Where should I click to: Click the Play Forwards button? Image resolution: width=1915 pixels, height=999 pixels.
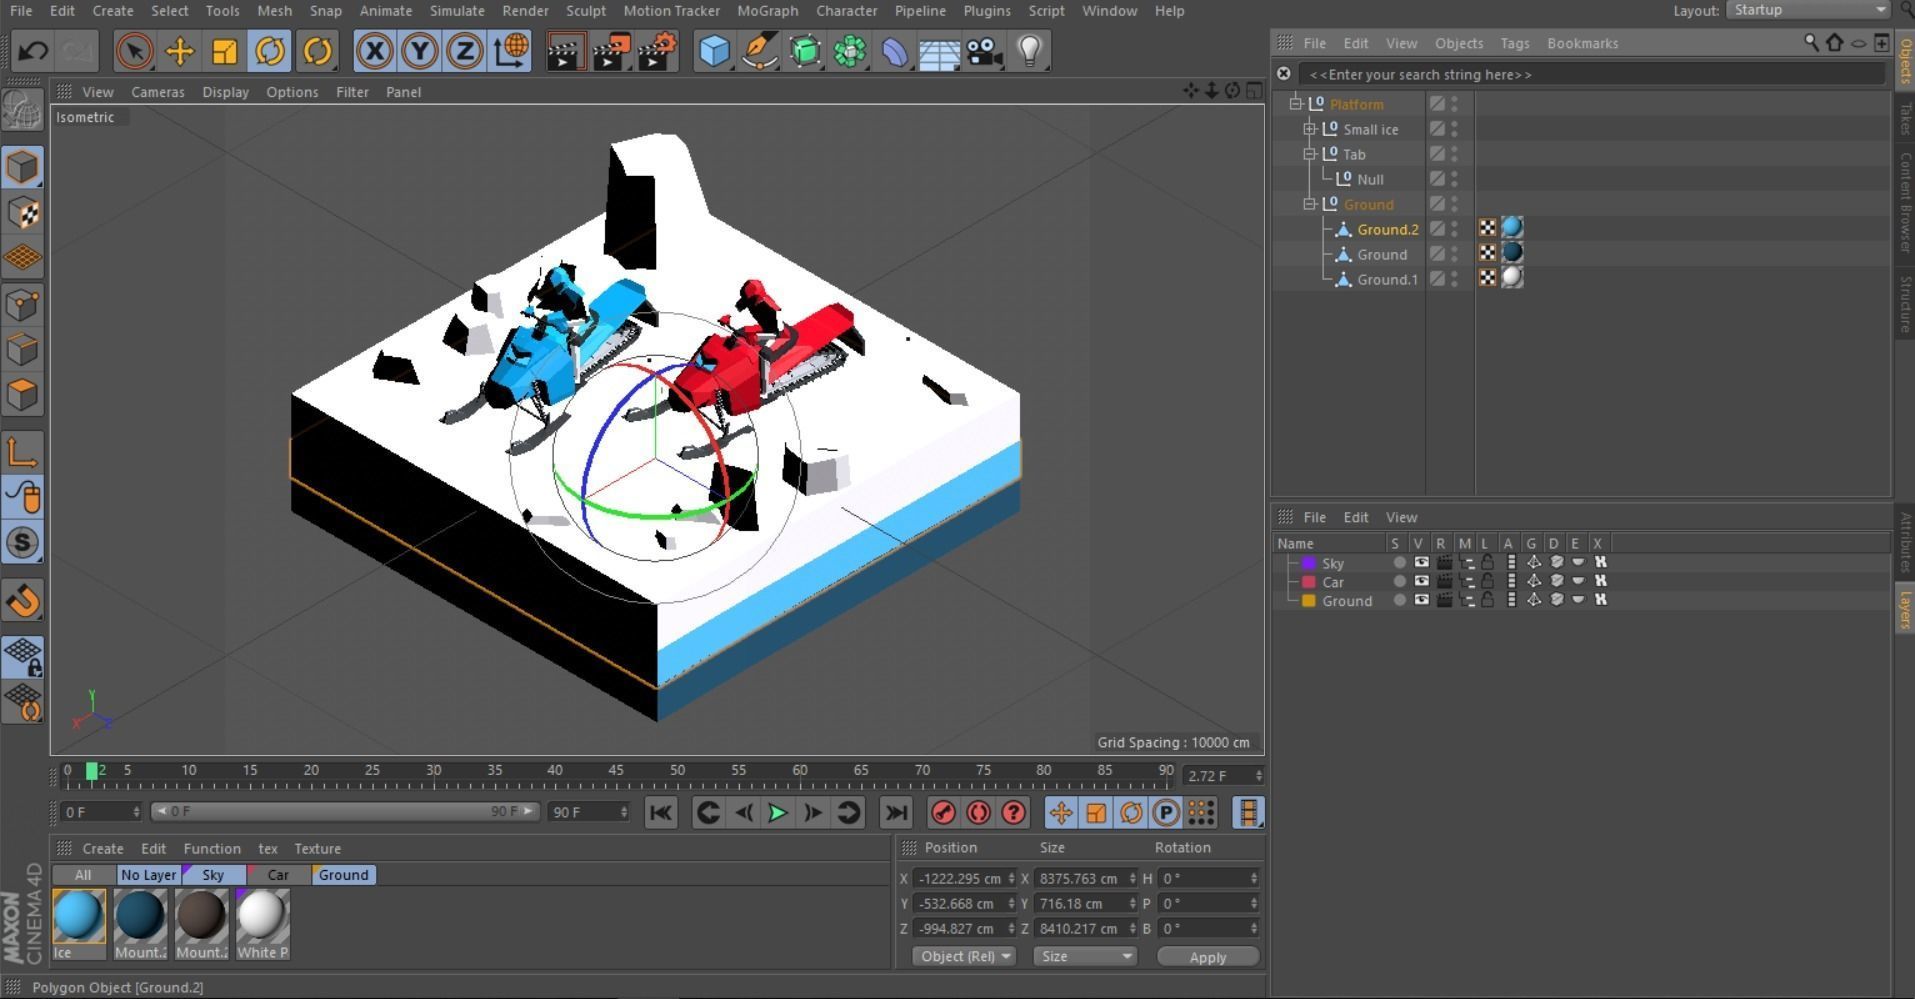[778, 813]
